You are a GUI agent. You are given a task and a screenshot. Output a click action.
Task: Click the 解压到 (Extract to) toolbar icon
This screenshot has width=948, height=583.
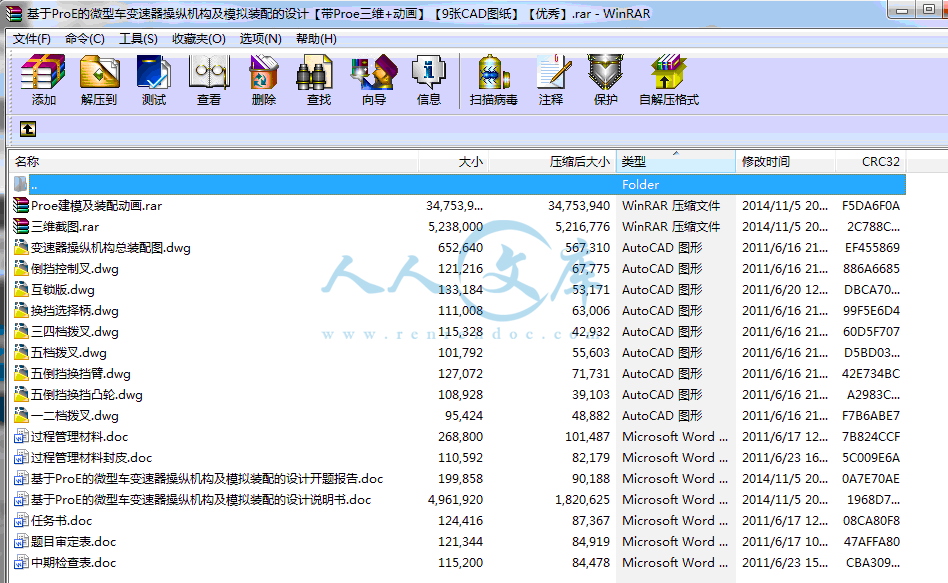pos(99,72)
